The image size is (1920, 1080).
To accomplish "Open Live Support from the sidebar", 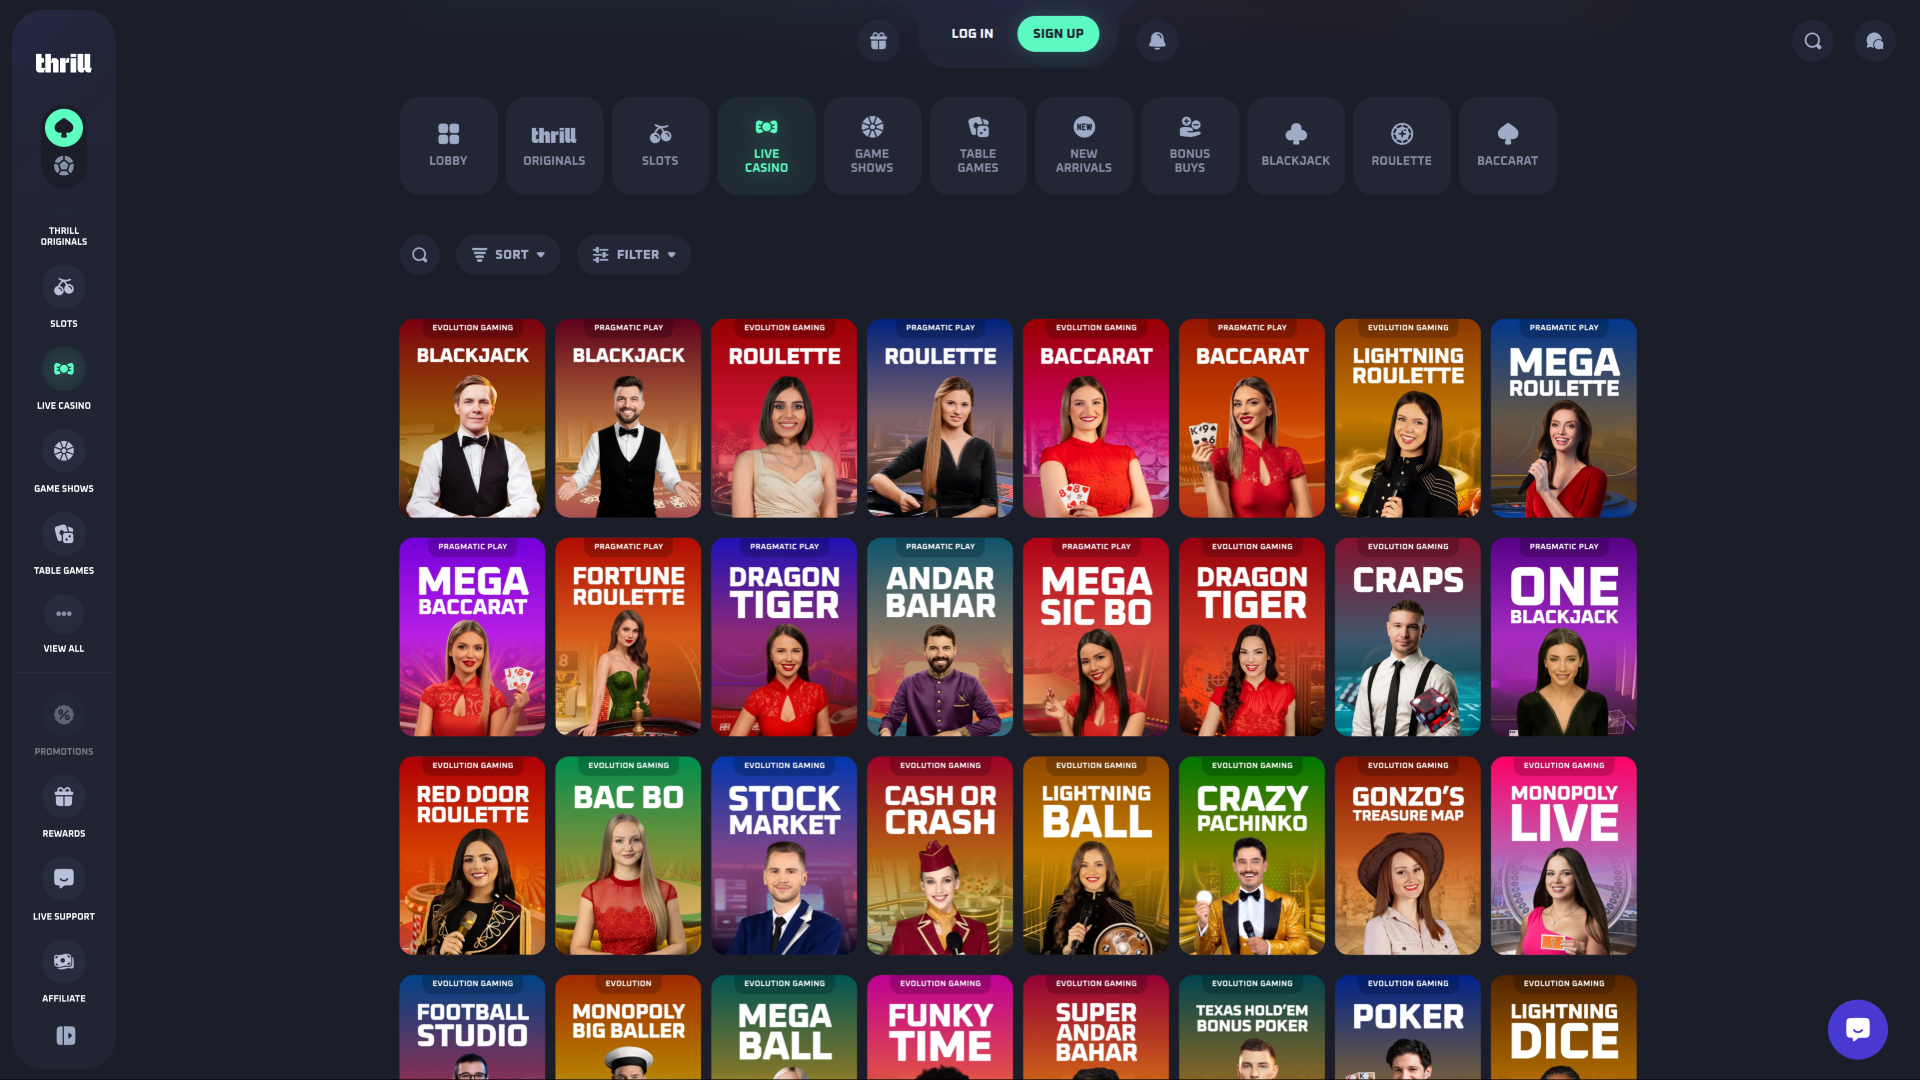I will pos(64,879).
